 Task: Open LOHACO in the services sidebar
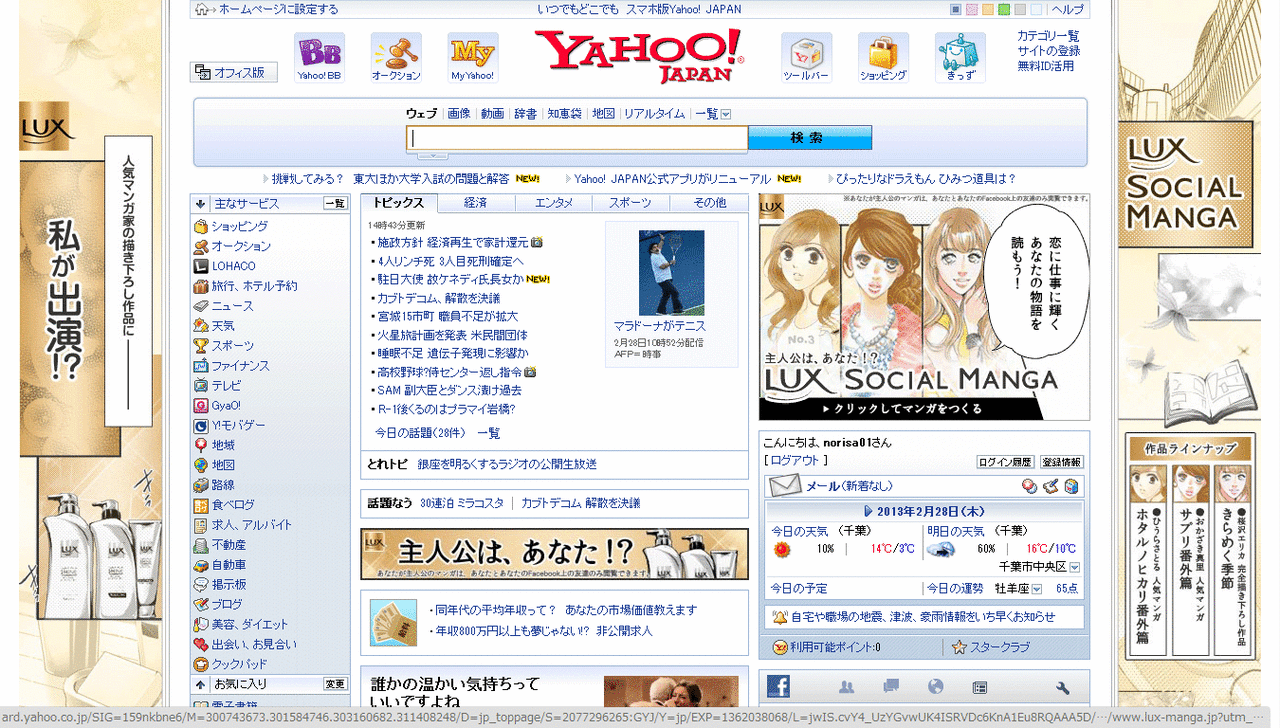233,266
